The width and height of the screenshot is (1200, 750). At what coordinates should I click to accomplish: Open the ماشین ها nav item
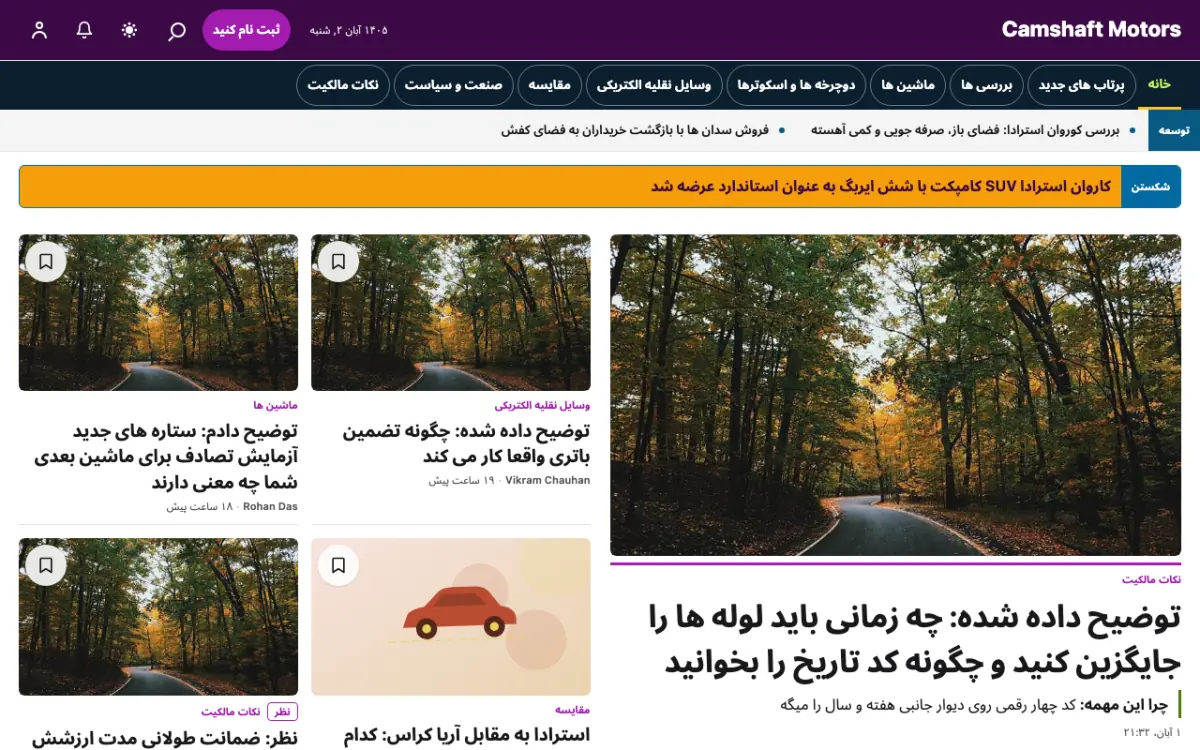pos(907,86)
